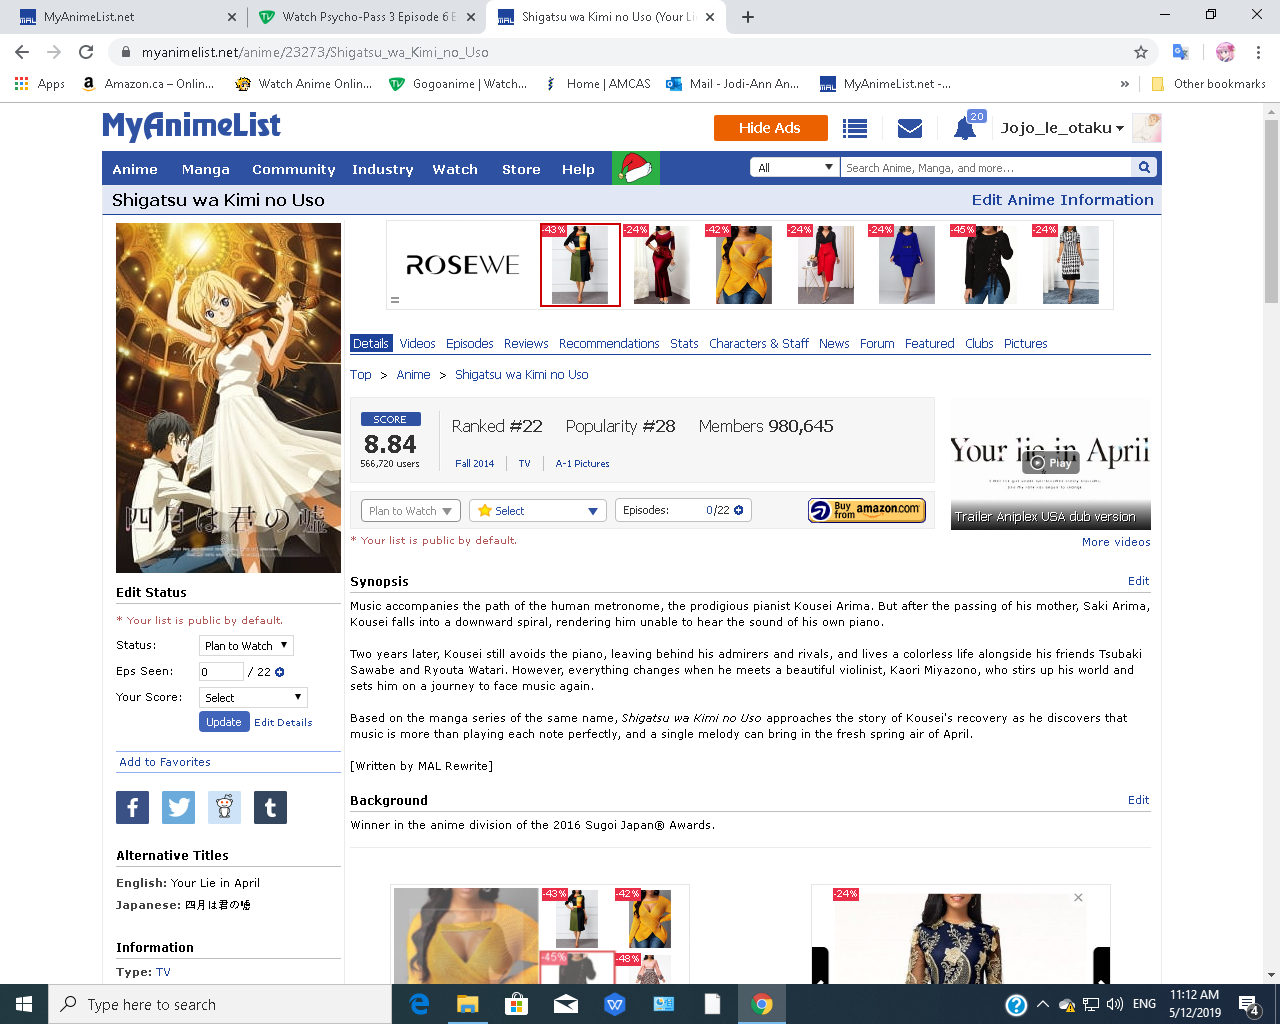Share on Reddit

pos(224,807)
